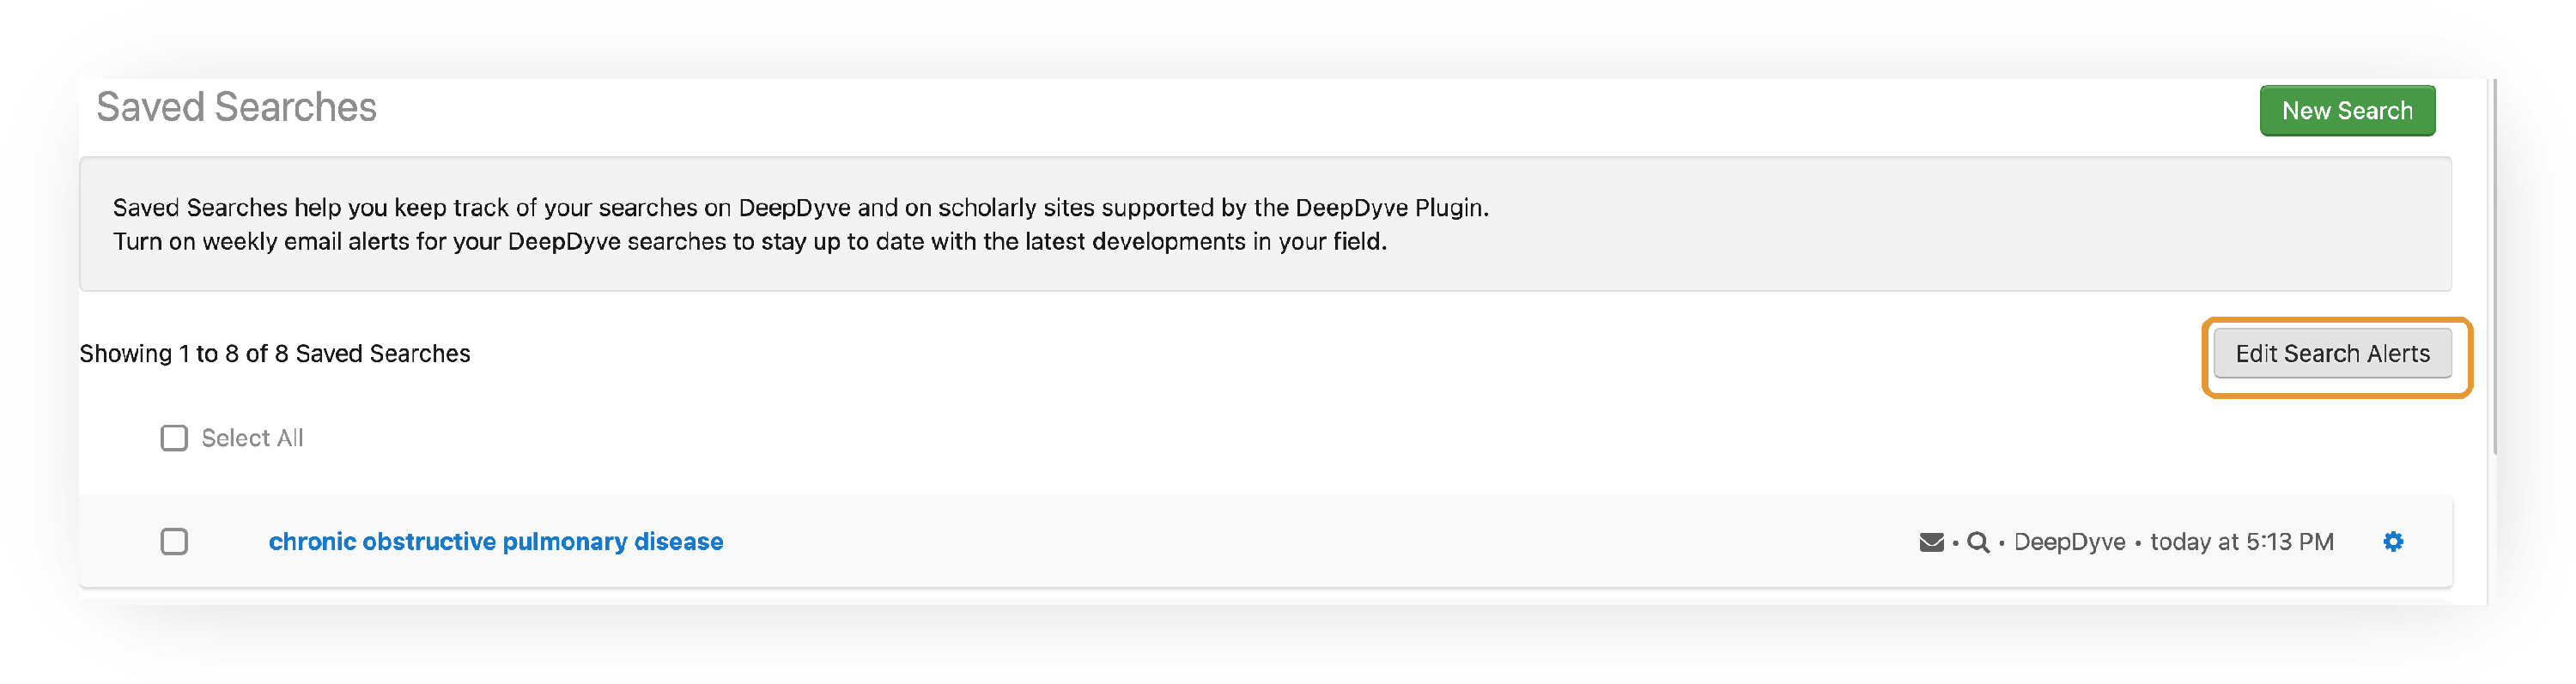The image size is (2576, 684).
Task: Click the dot separator after the envelope icon
Action: [1955, 543]
